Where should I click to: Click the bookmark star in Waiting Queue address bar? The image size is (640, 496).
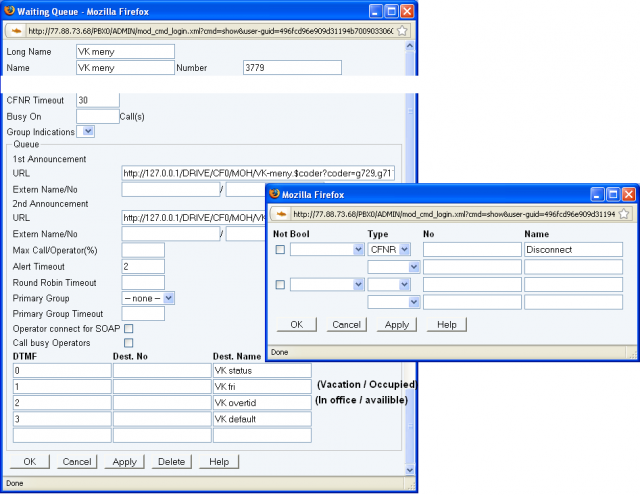[x=402, y=31]
